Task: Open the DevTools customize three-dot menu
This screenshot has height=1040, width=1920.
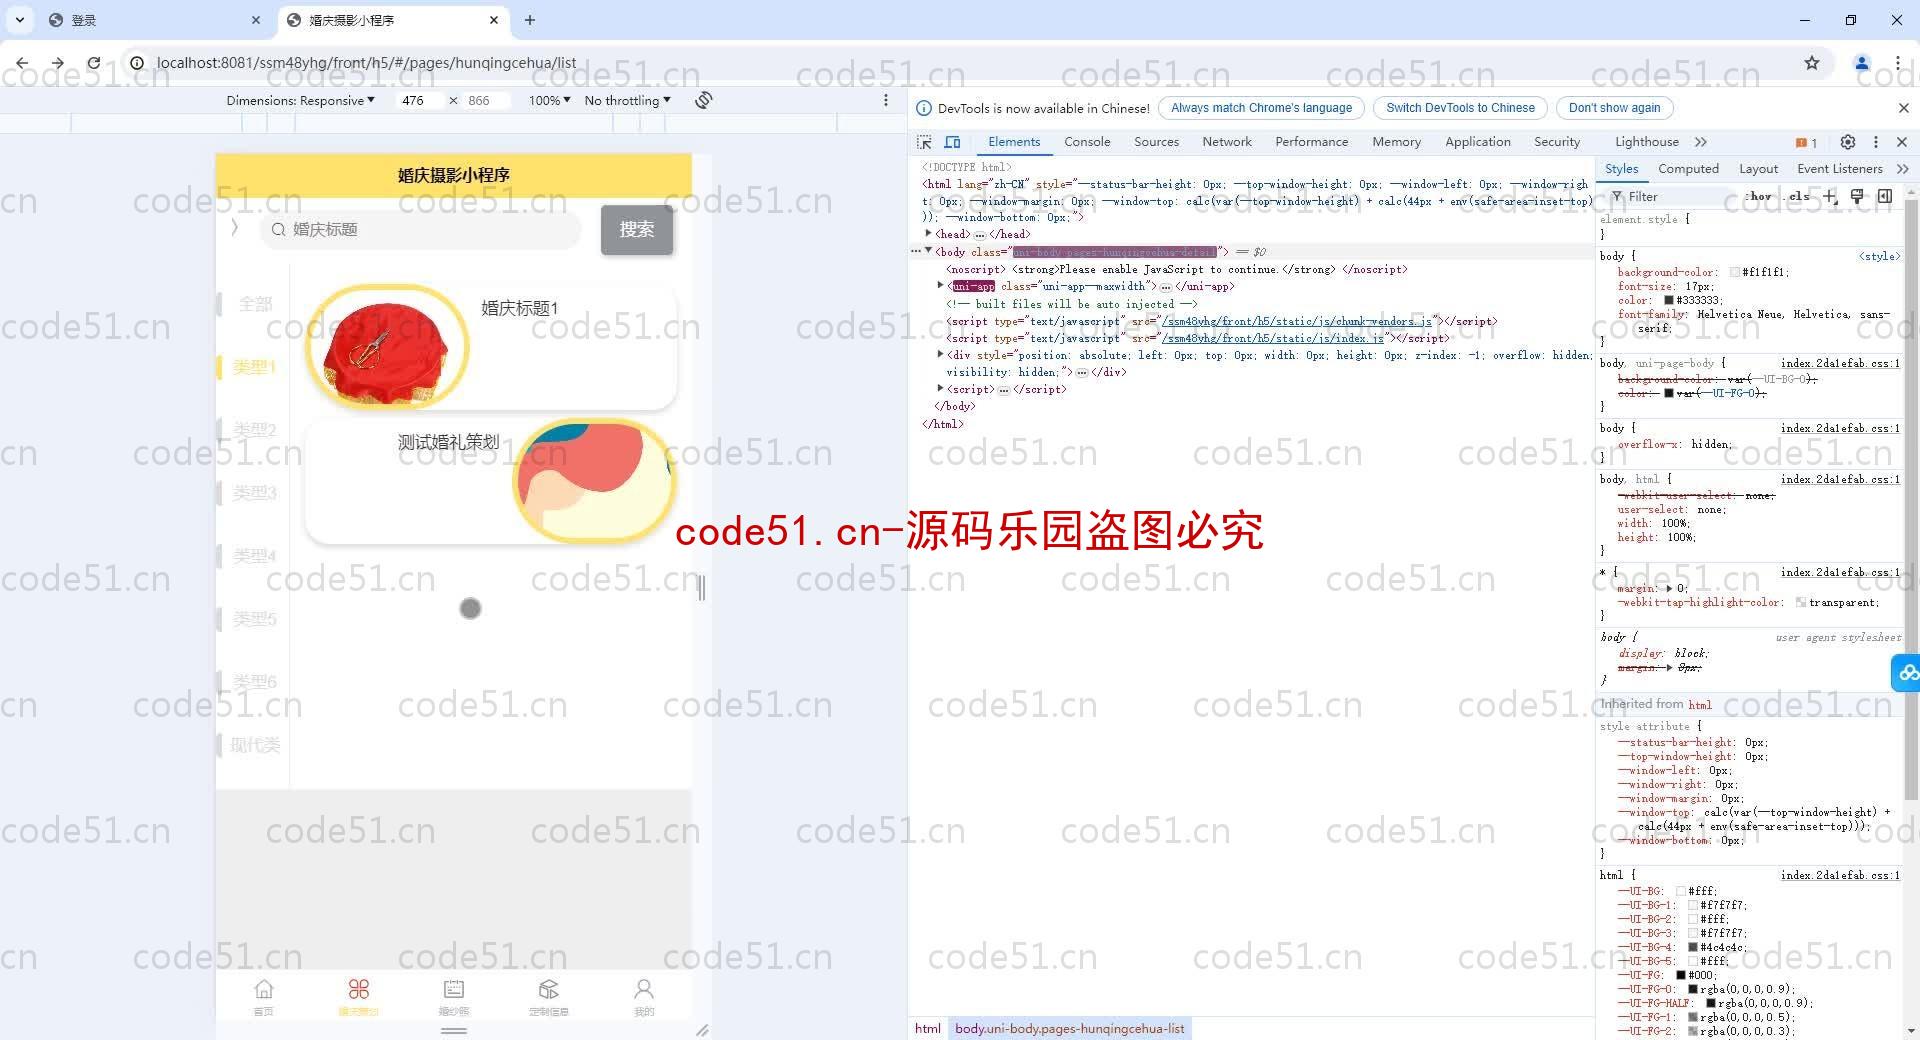Action: (1876, 142)
